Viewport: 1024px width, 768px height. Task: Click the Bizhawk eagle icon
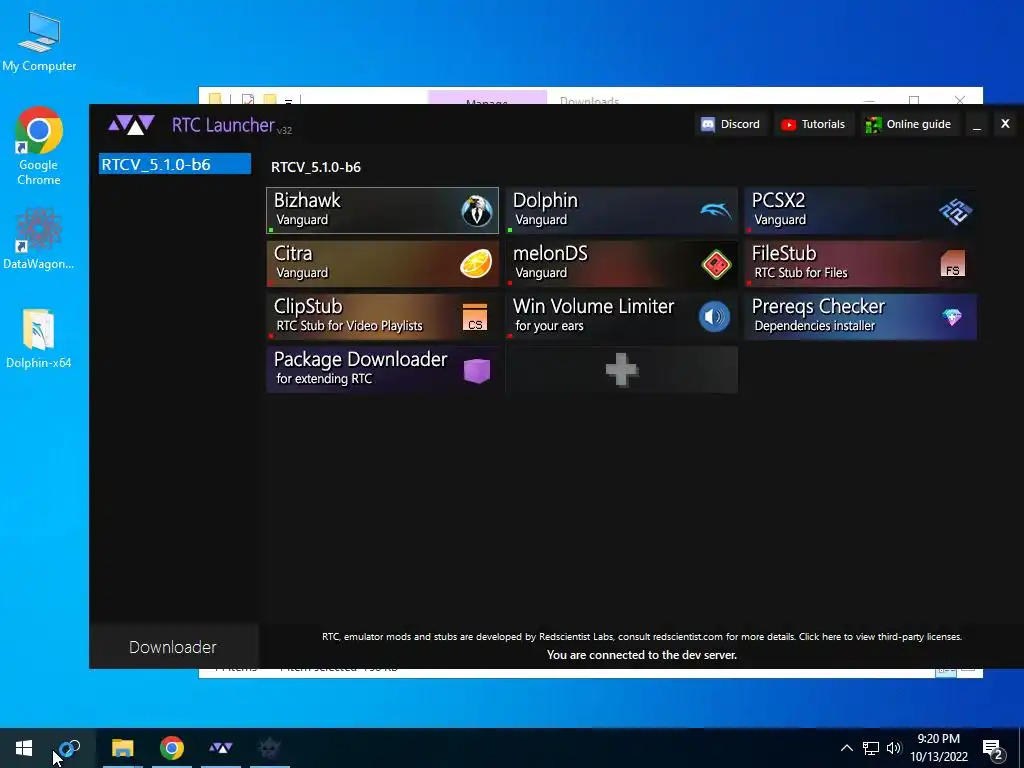[477, 210]
